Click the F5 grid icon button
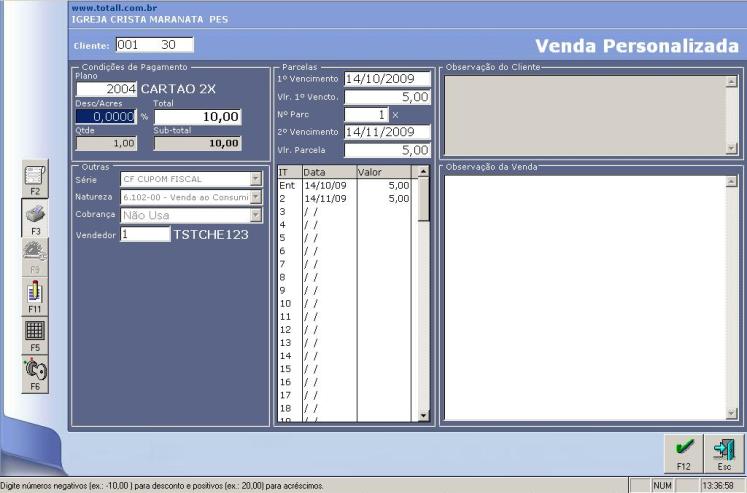 pos(35,335)
